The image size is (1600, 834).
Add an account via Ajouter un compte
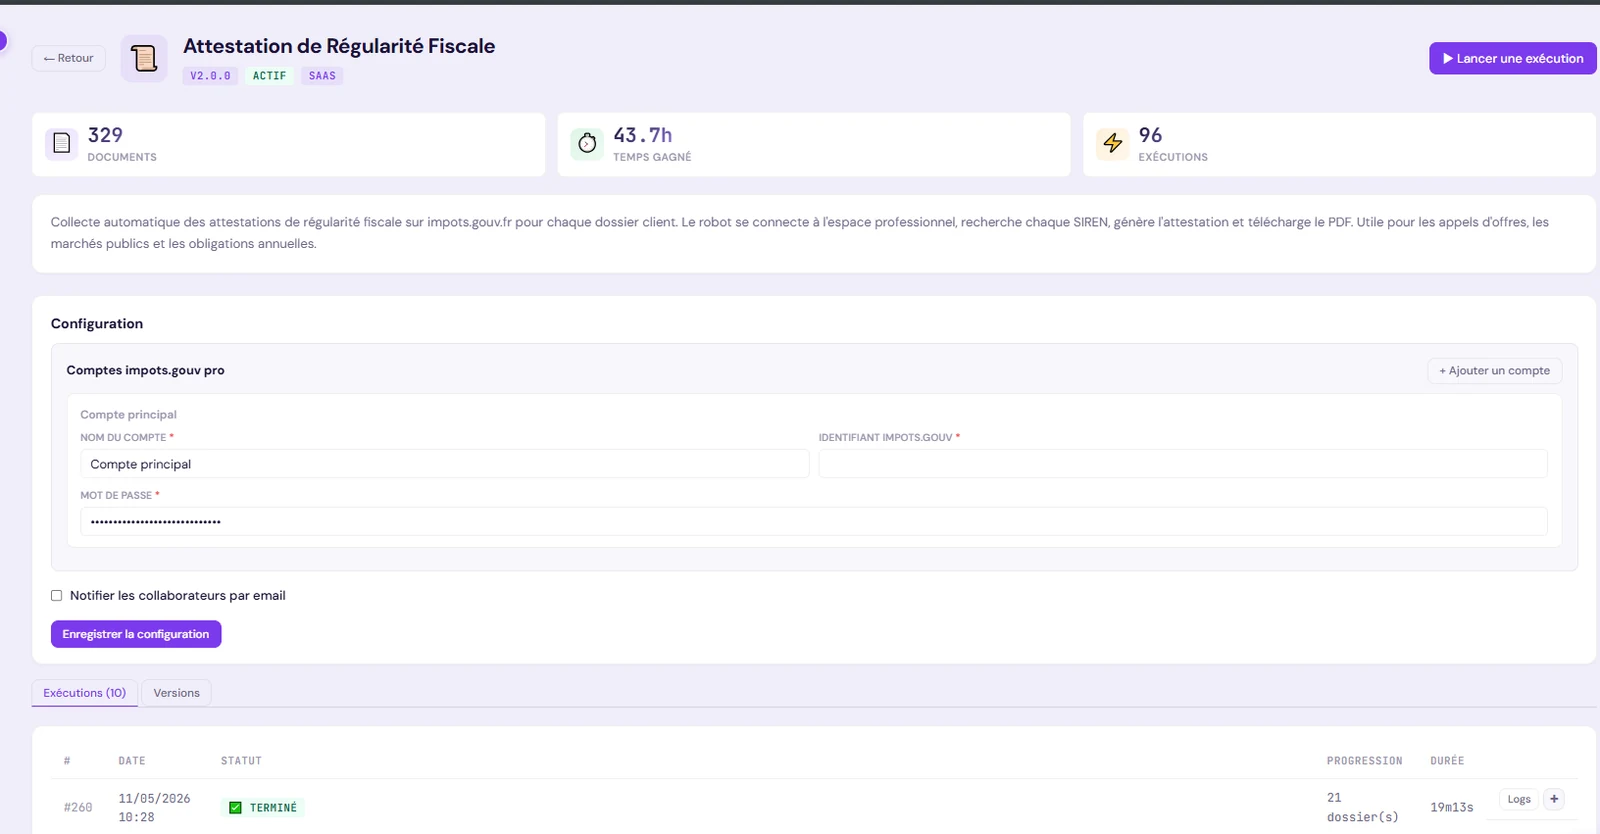(1494, 371)
